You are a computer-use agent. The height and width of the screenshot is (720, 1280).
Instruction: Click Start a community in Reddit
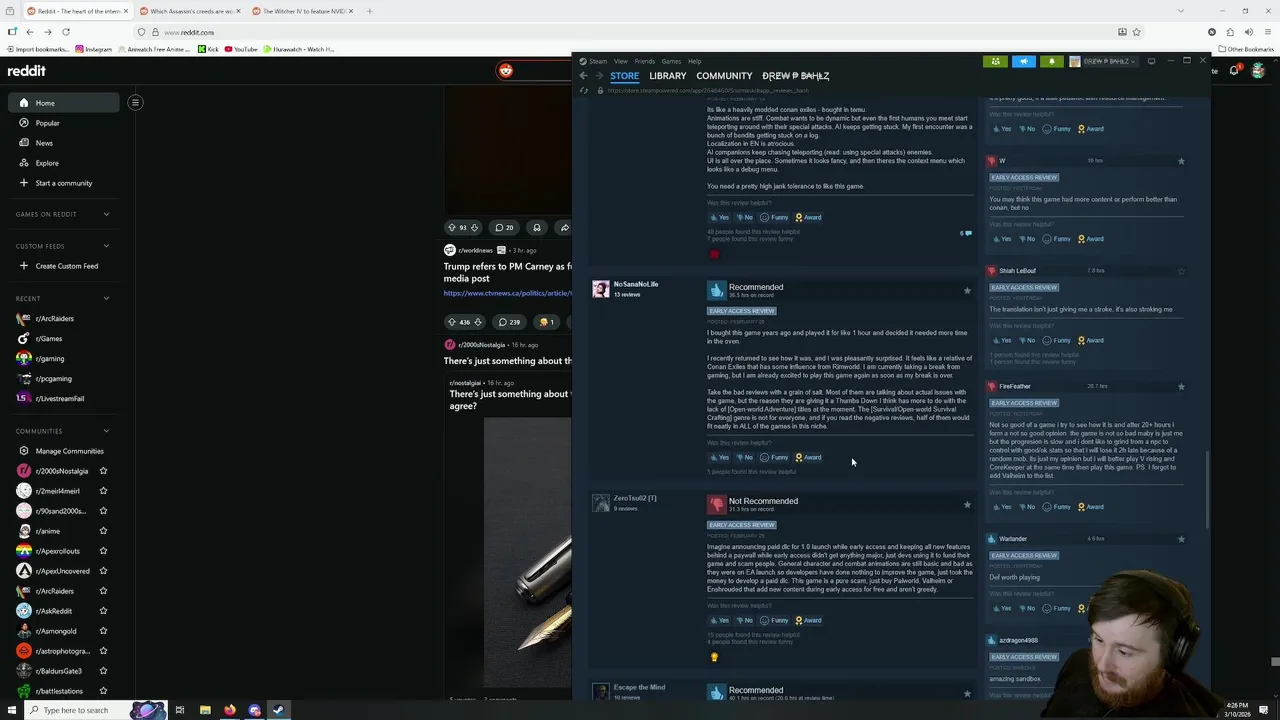pyautogui.click(x=64, y=183)
